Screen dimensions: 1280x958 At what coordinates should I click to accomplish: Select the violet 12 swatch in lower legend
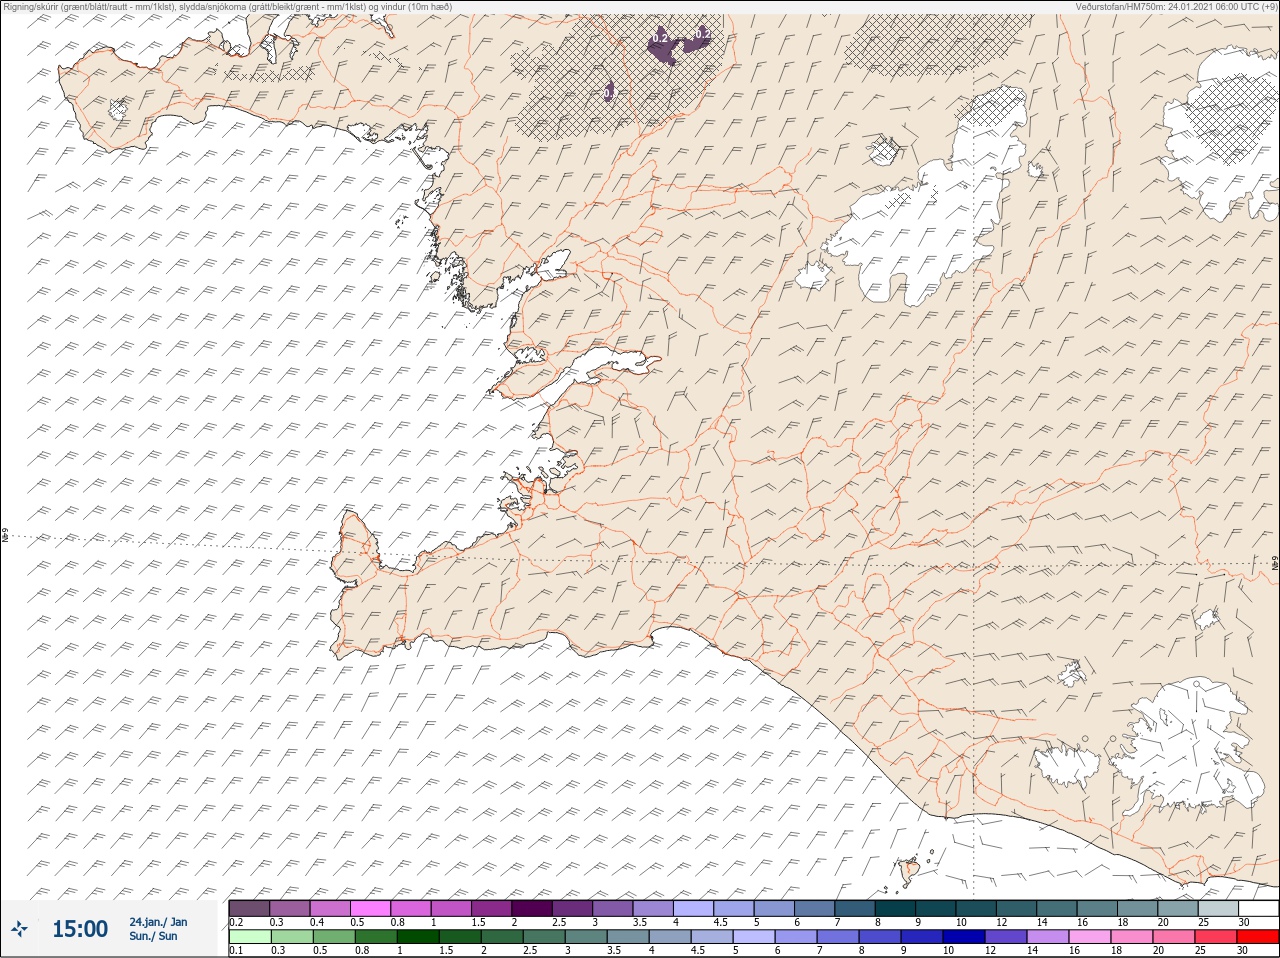[1006, 937]
